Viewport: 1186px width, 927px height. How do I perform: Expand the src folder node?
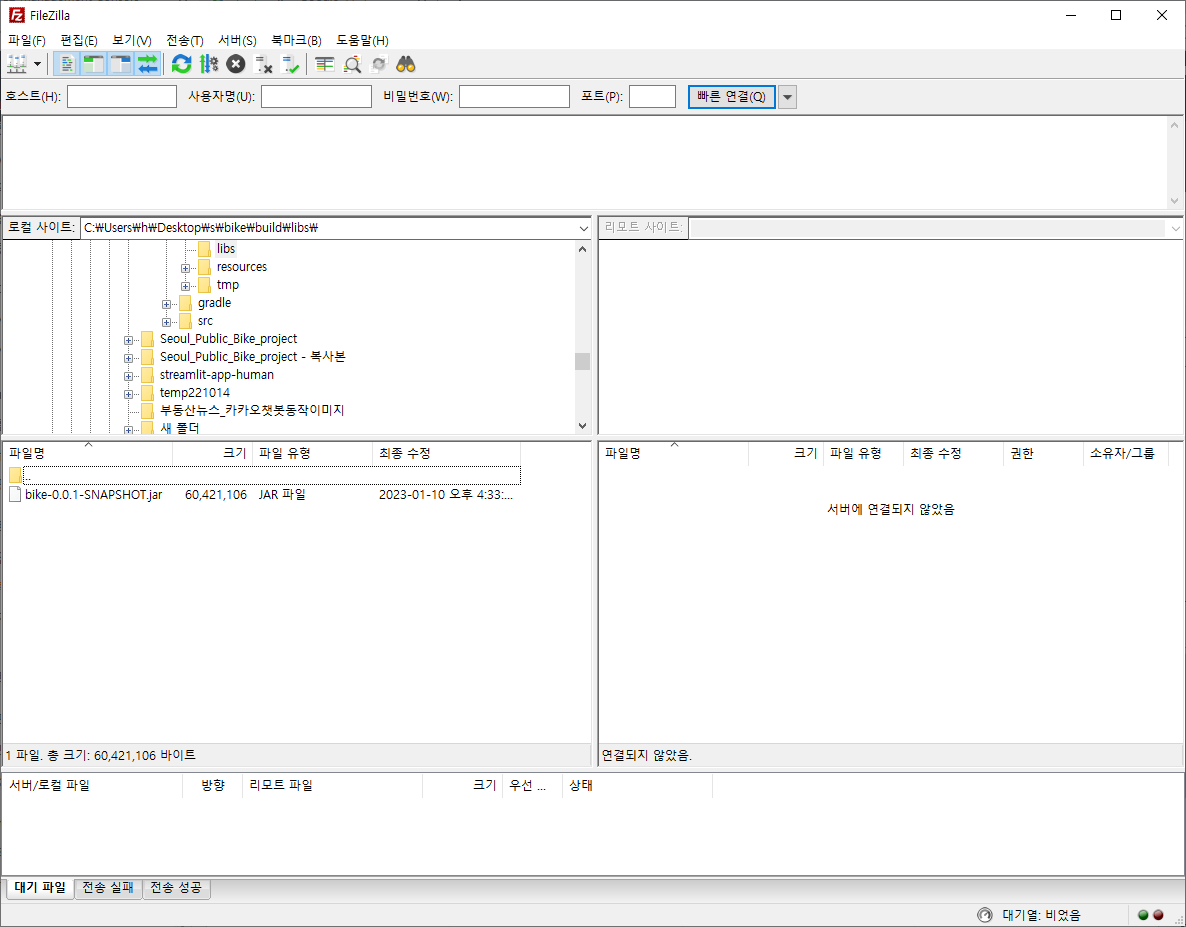[x=166, y=323]
